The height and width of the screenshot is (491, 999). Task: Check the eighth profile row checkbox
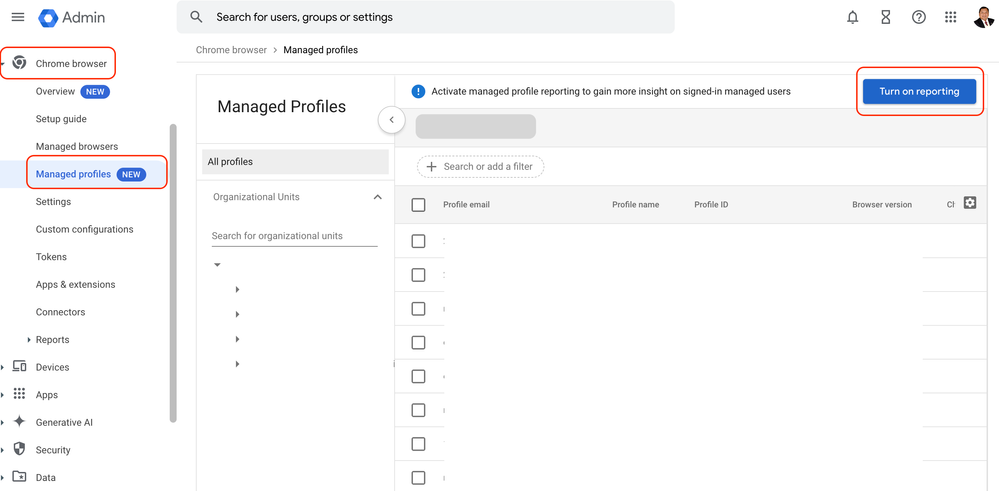[x=418, y=478]
